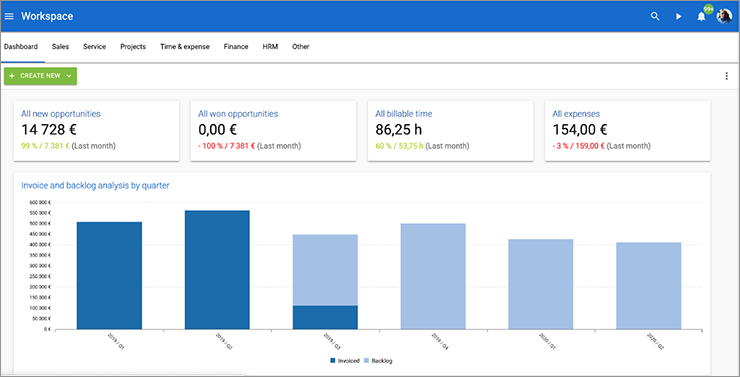The width and height of the screenshot is (740, 377).
Task: Click the 99 % / 7 381 € change
Action: click(x=45, y=146)
